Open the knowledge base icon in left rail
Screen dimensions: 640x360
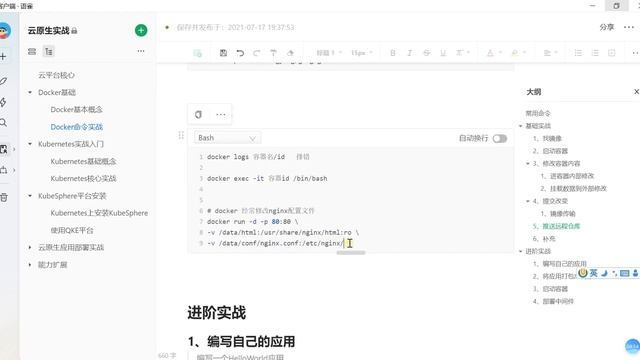tap(4, 149)
